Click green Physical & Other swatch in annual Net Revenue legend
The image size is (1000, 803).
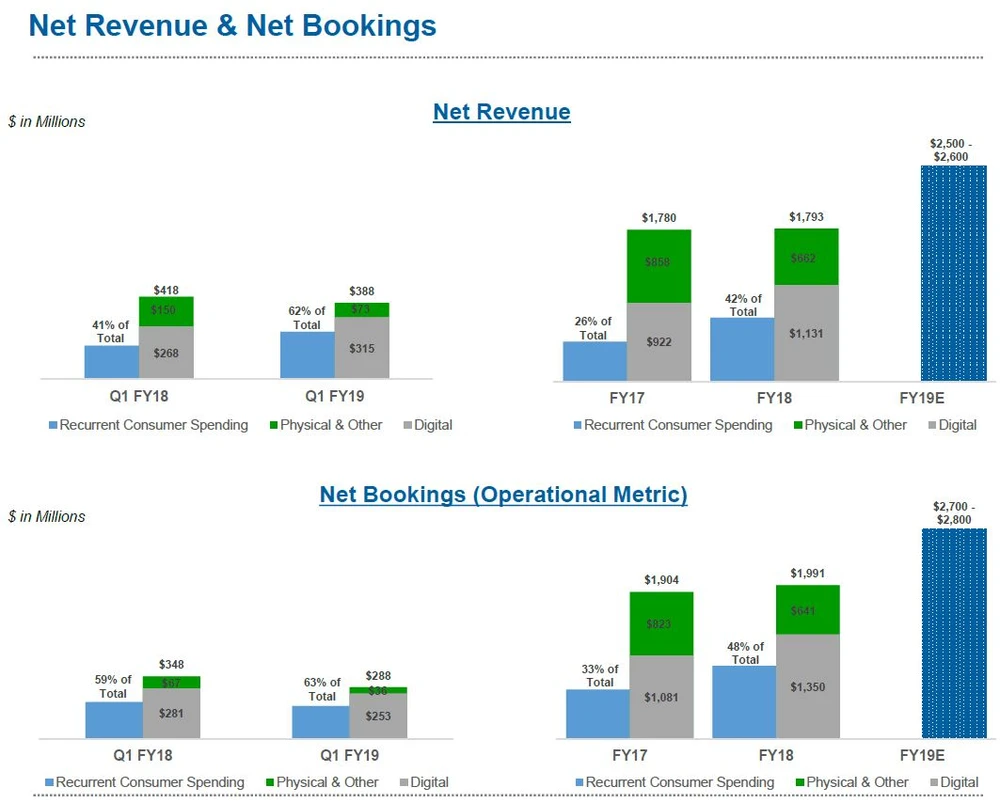[x=796, y=426]
